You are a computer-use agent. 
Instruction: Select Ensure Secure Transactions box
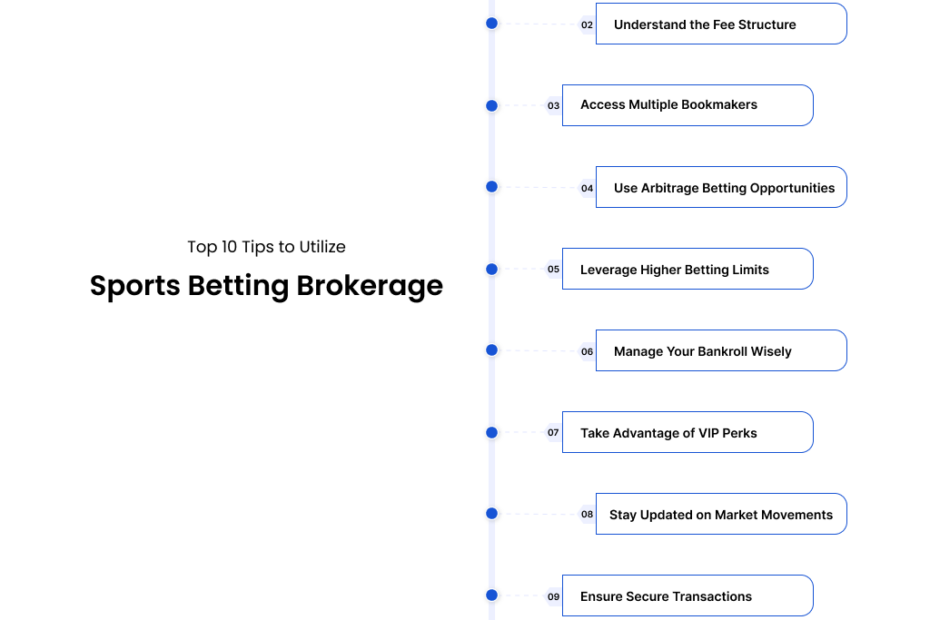click(x=687, y=596)
